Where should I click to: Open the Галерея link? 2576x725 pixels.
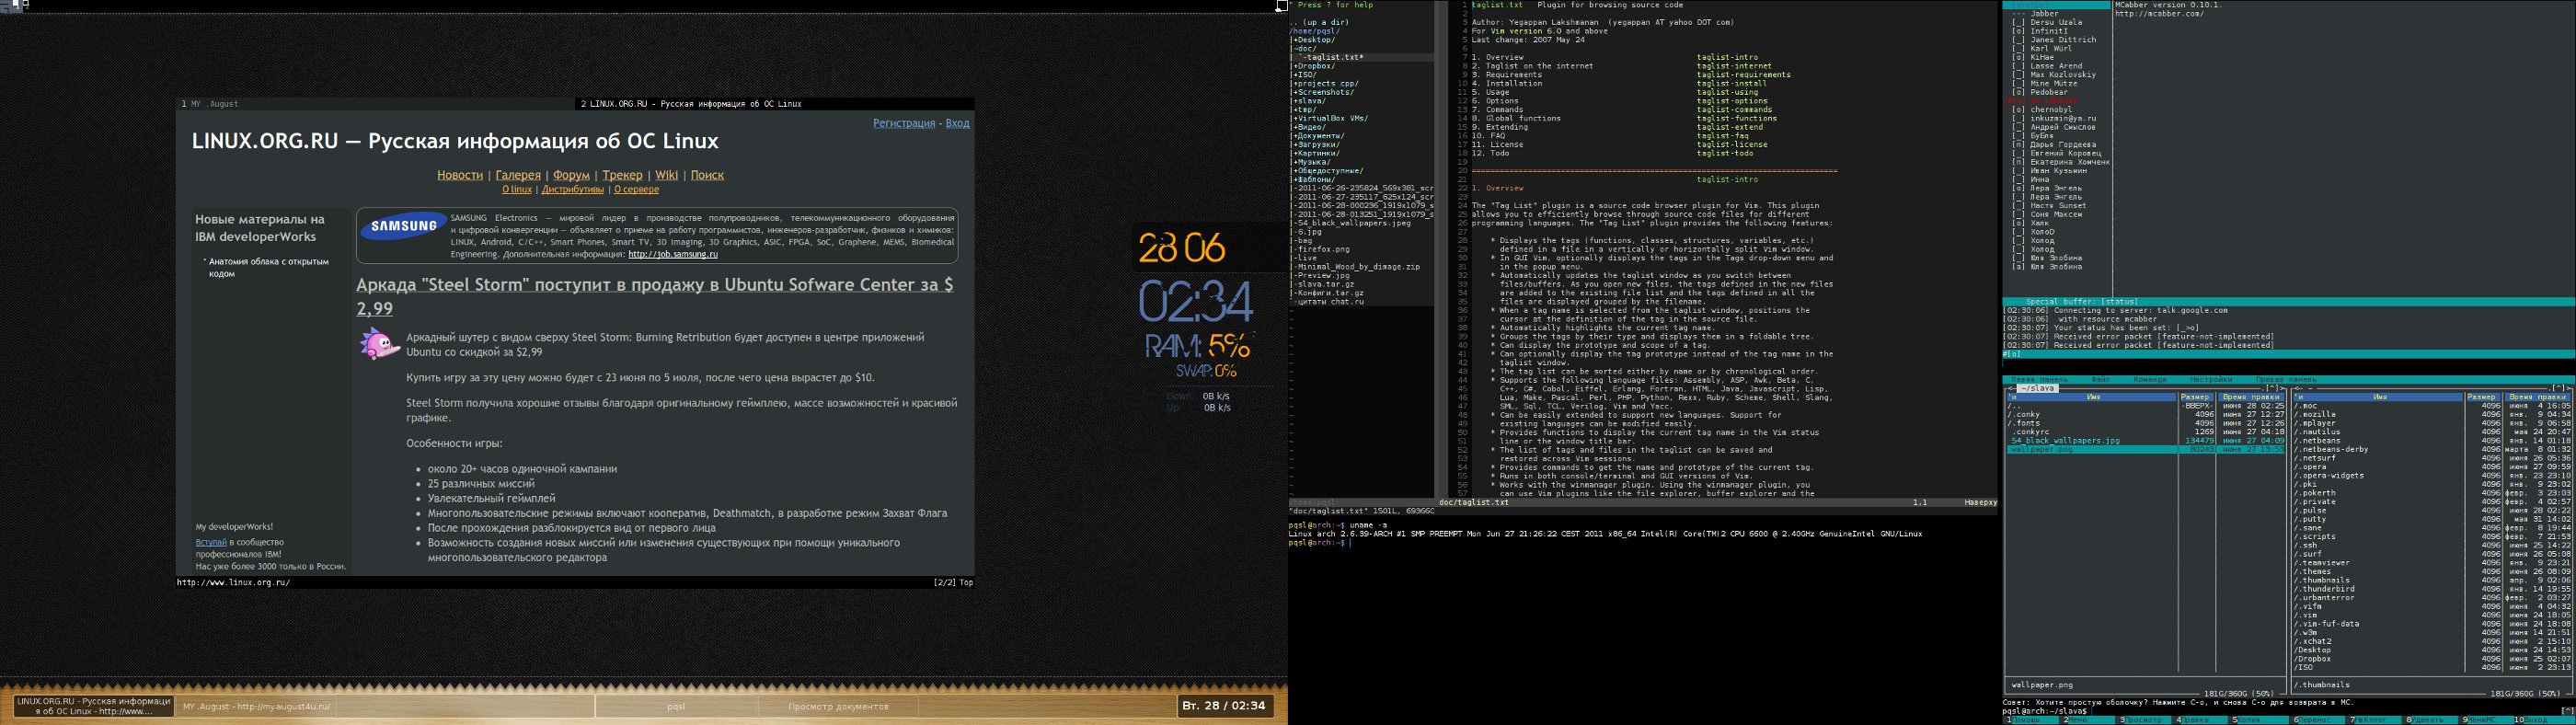(x=518, y=175)
